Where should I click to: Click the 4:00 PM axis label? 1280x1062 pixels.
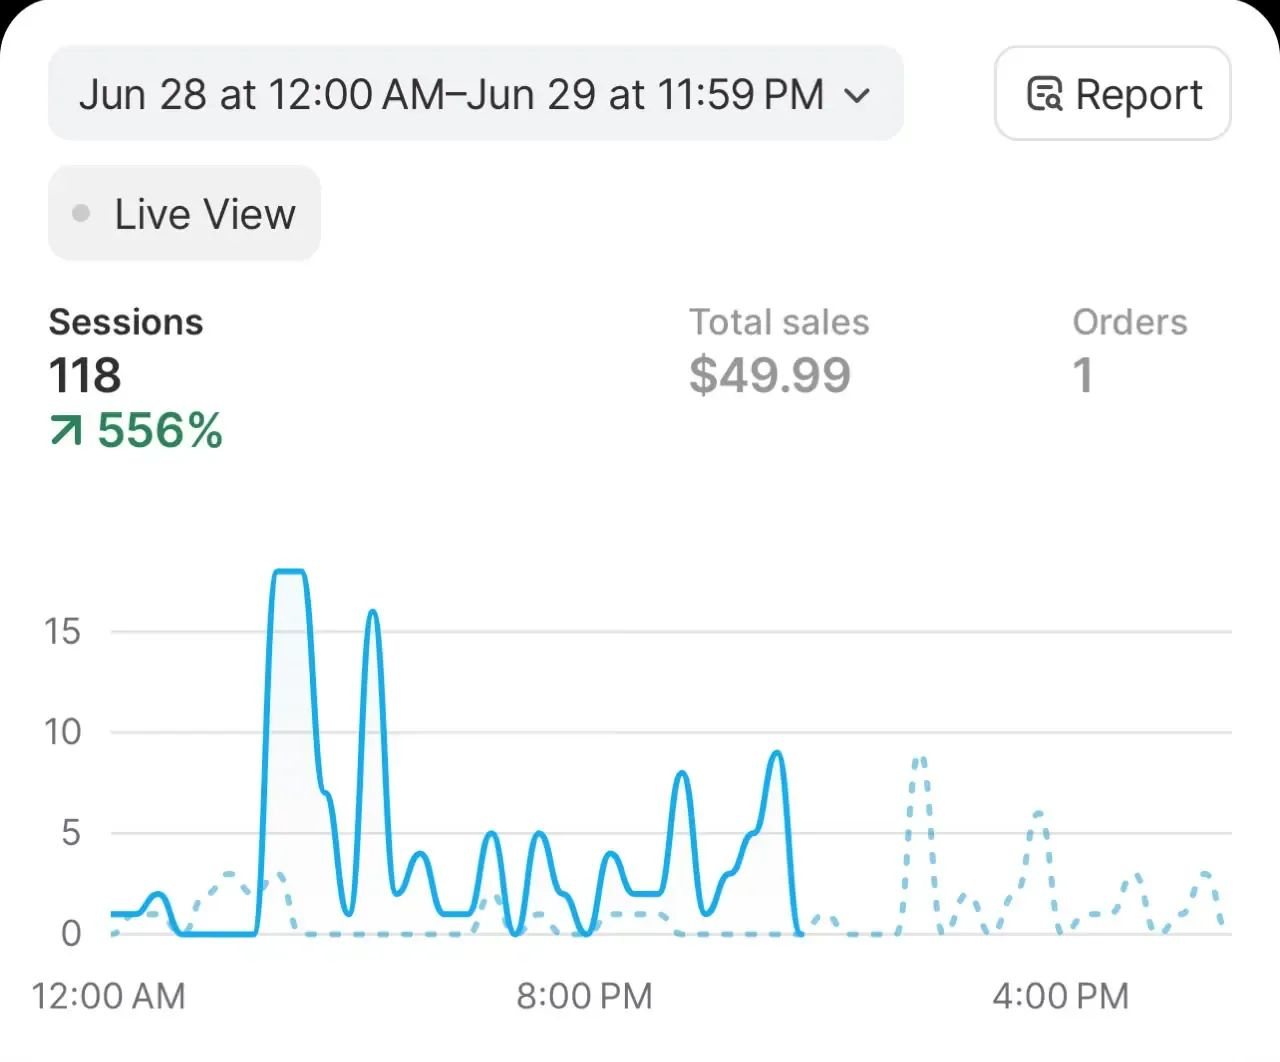coord(1061,996)
